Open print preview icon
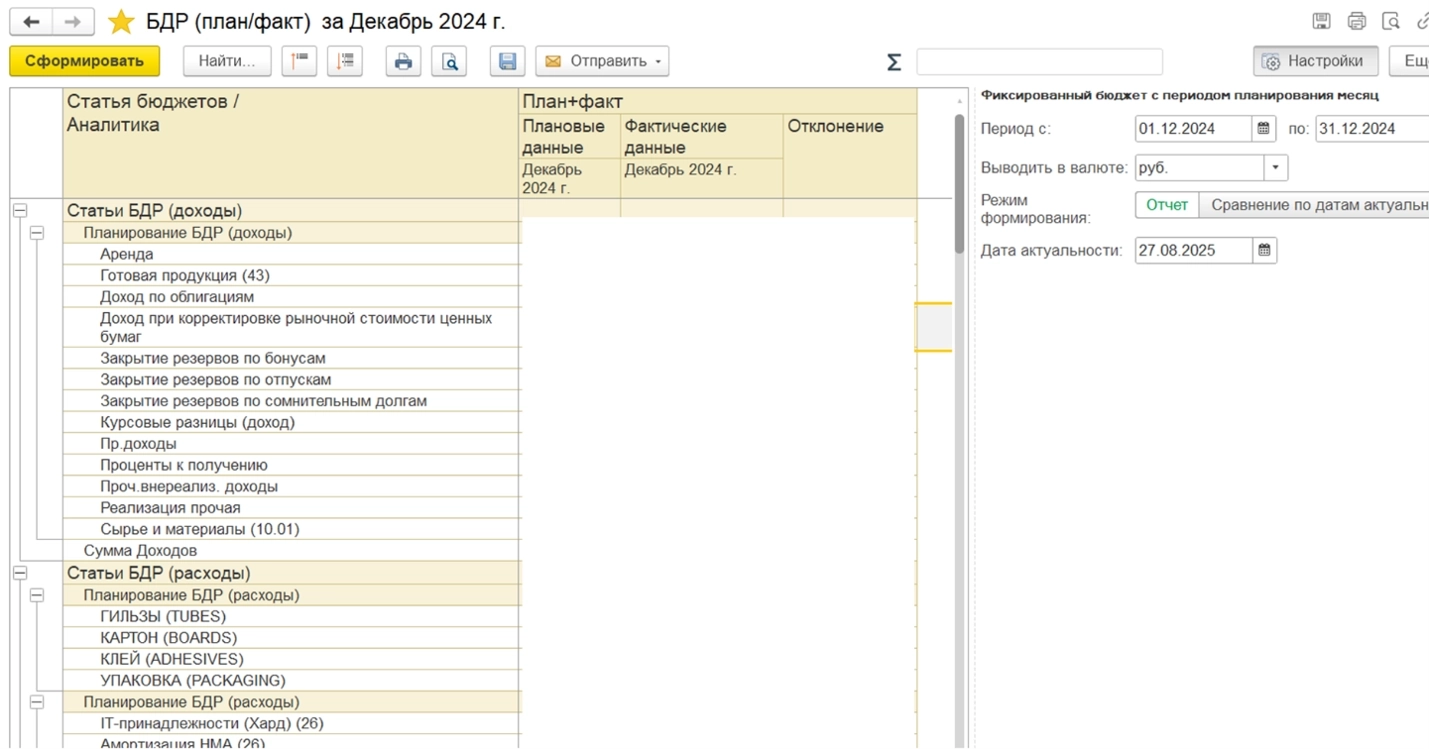Screen dimensions: 1429x749 pyautogui.click(x=449, y=61)
